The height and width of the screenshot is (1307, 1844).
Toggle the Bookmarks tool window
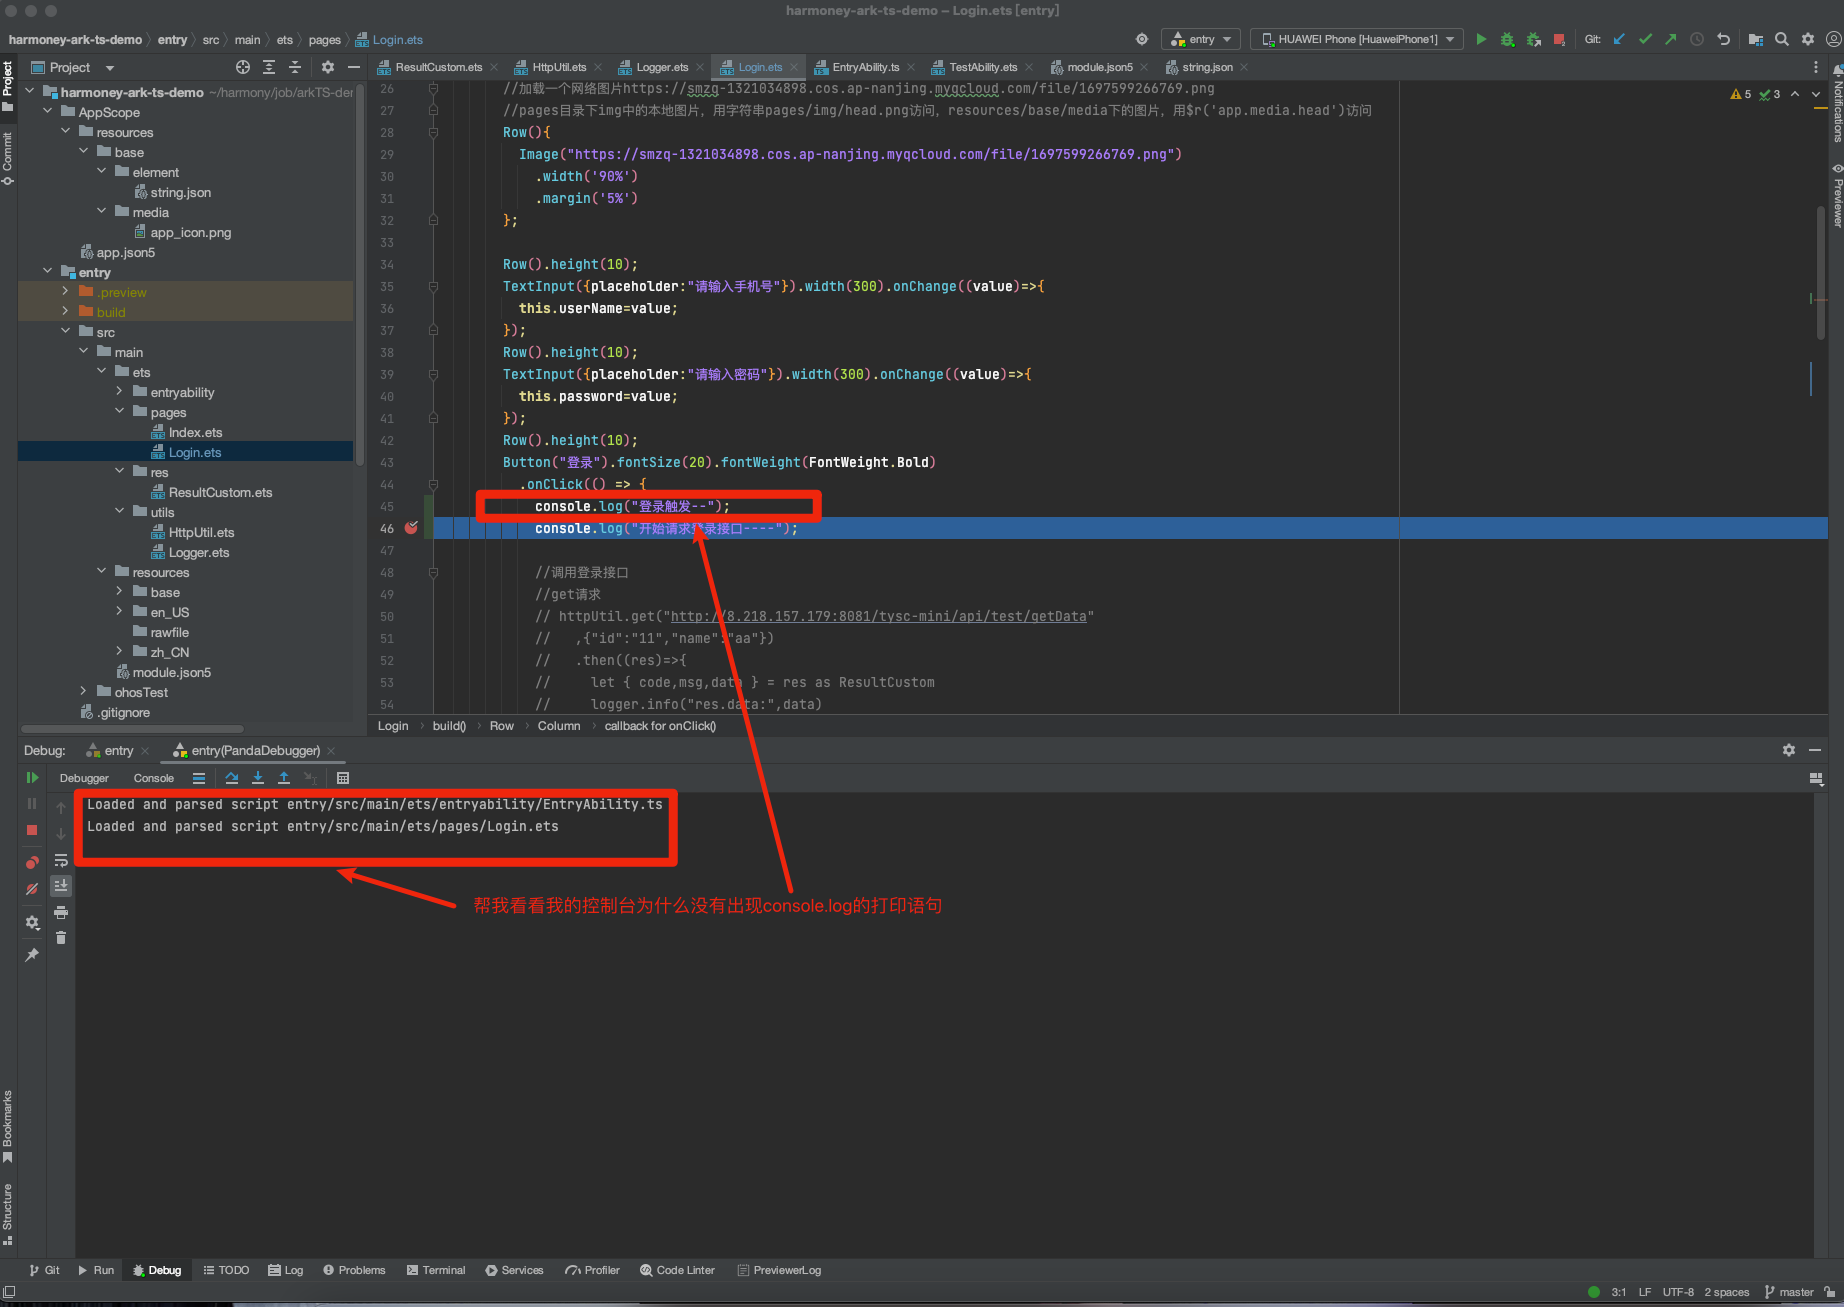tap(7, 1126)
